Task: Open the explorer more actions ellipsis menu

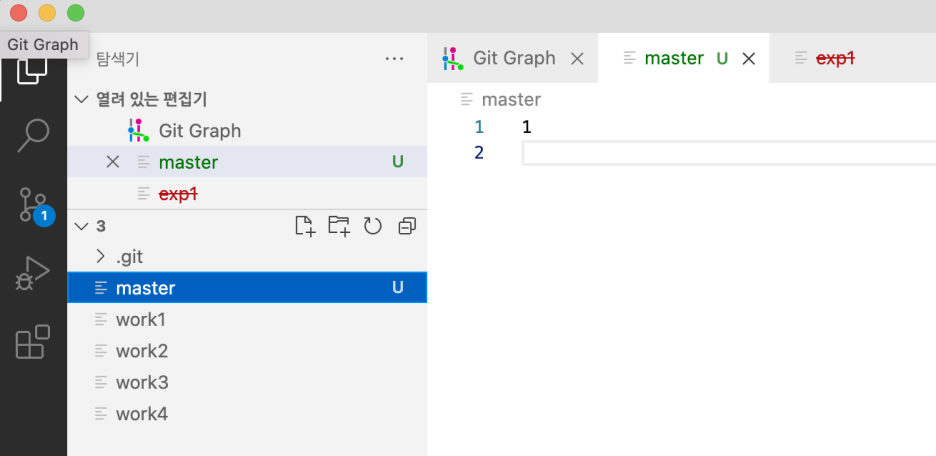Action: [x=395, y=58]
